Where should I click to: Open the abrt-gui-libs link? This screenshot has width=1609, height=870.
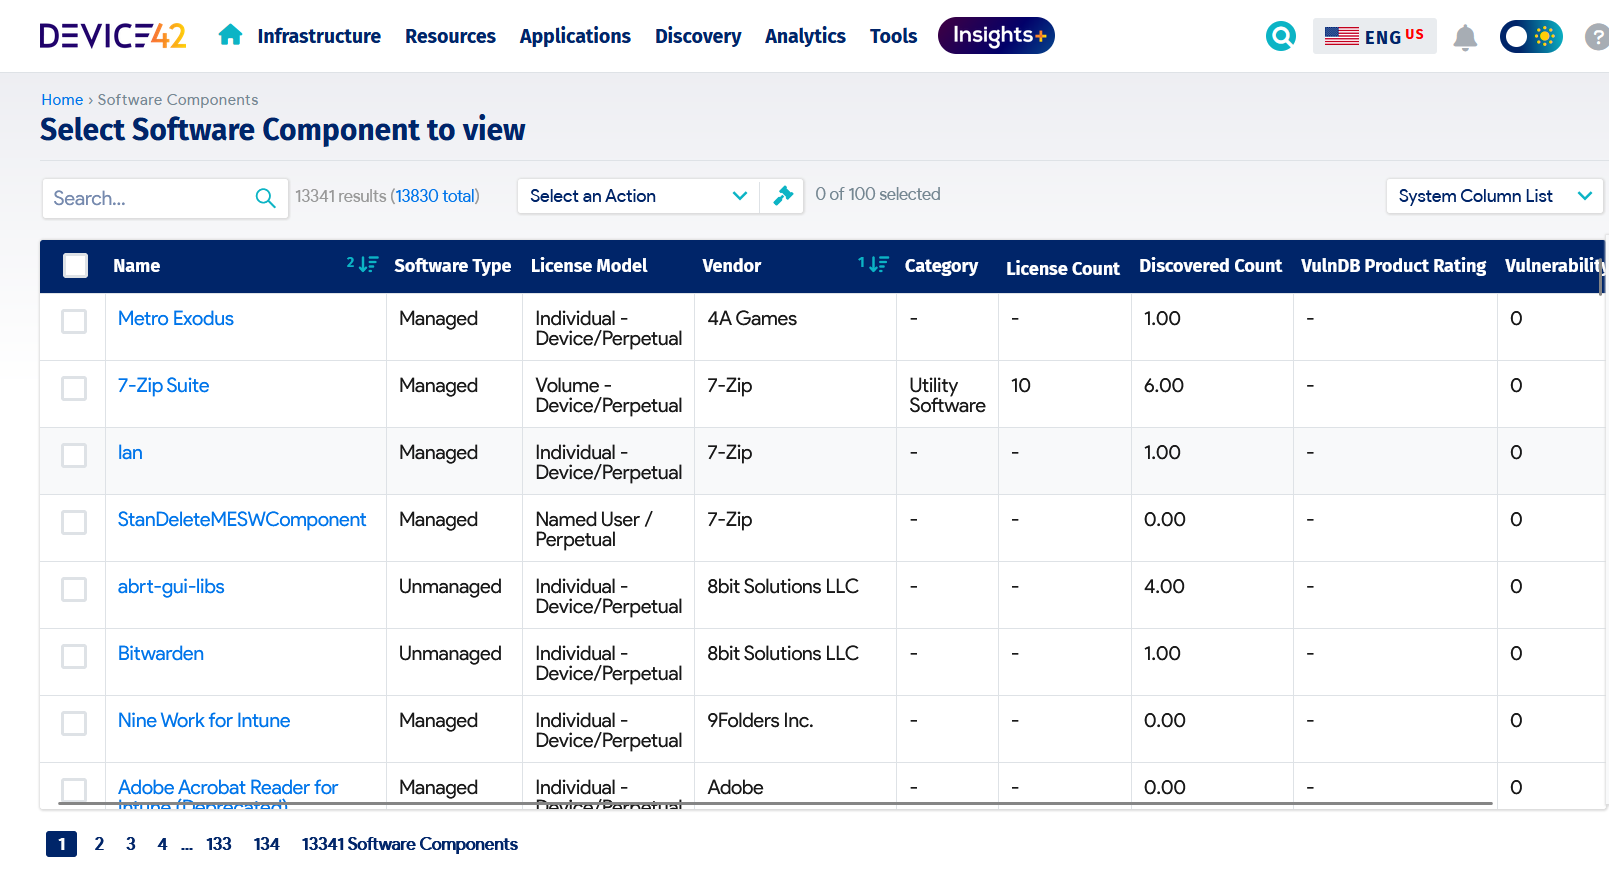(171, 586)
